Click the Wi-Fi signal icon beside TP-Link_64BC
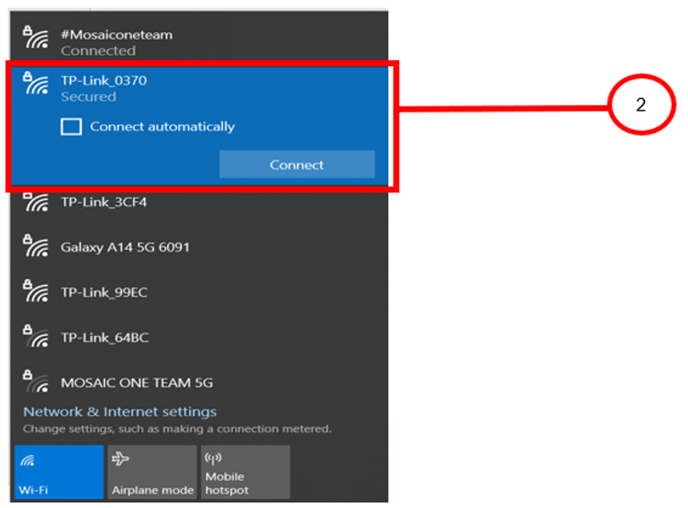This screenshot has width=688, height=508. (36, 336)
